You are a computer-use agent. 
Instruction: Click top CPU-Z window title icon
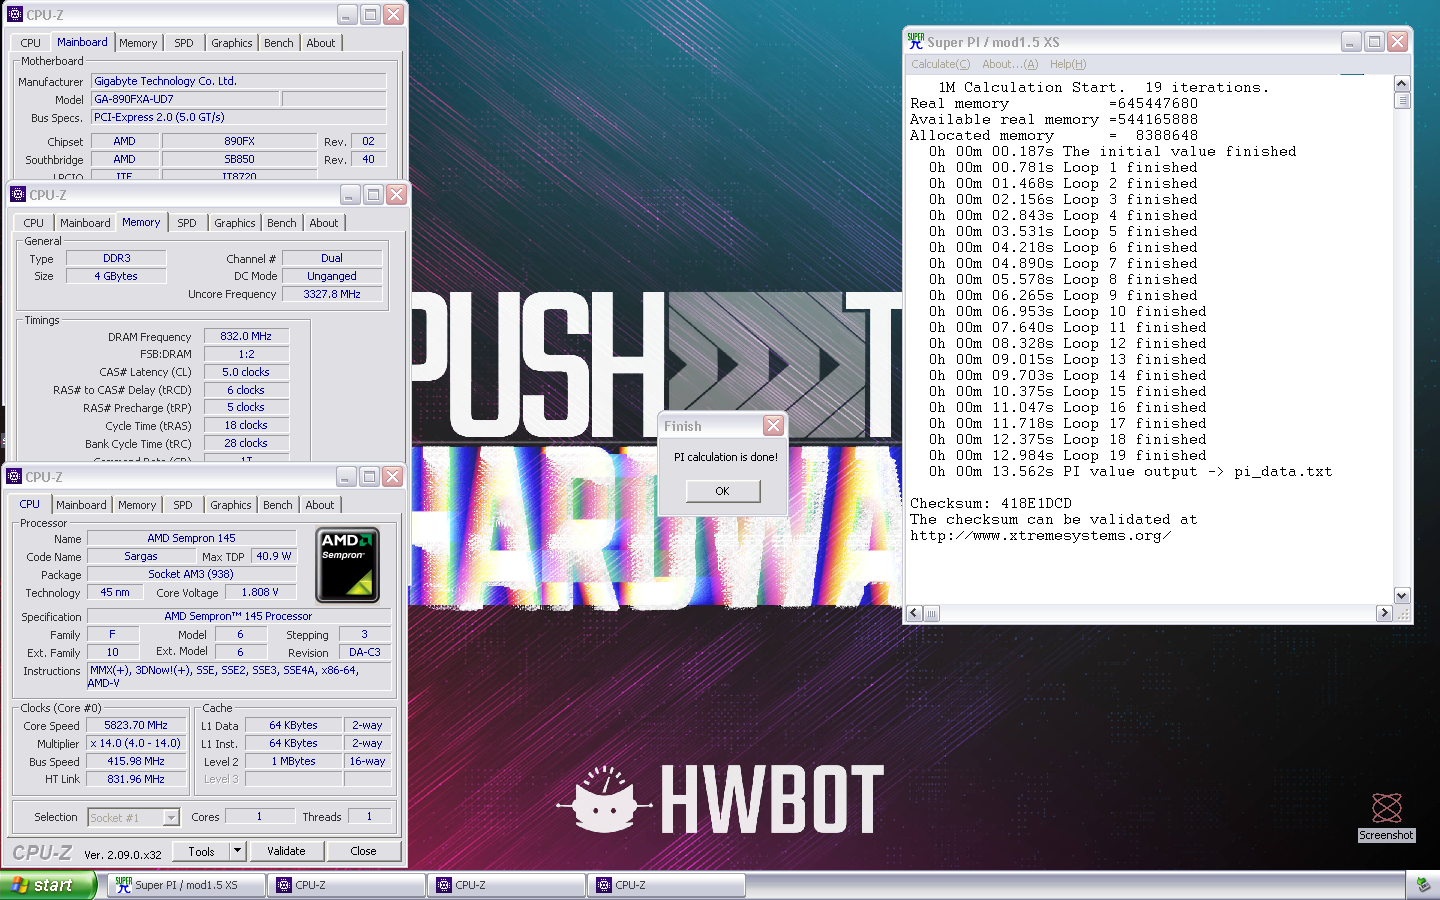click(x=15, y=14)
